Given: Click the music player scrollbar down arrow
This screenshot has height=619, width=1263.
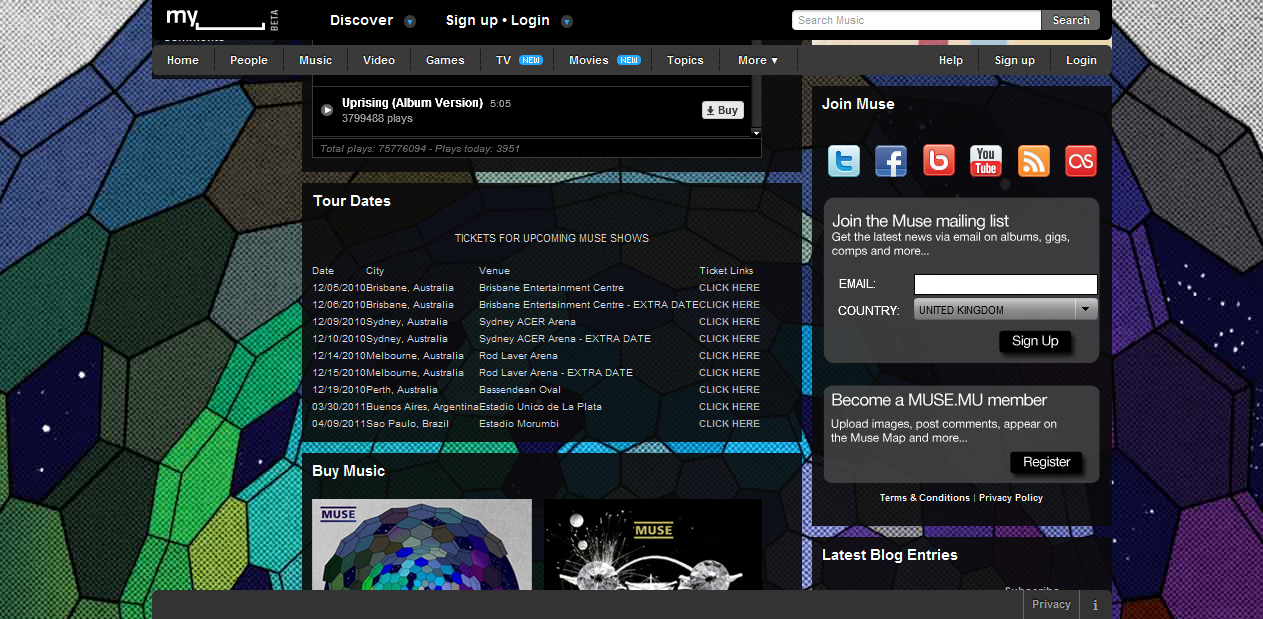Looking at the screenshot, I should (756, 132).
